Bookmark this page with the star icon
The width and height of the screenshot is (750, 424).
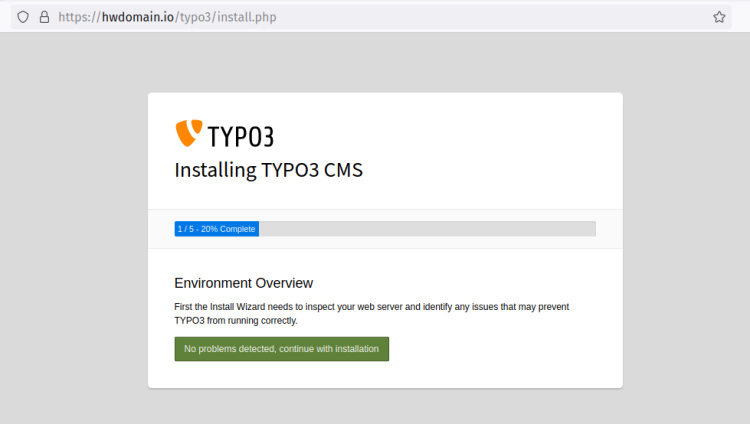719,17
